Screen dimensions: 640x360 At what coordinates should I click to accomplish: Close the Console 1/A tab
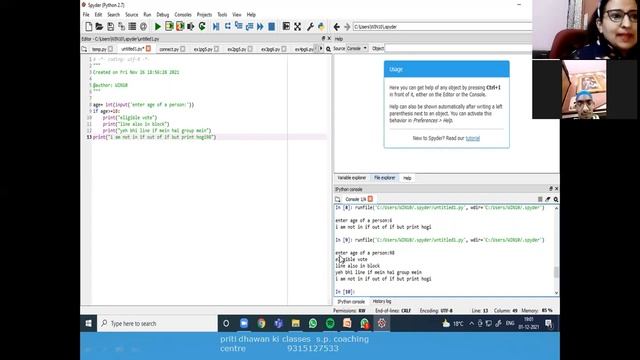coord(370,199)
